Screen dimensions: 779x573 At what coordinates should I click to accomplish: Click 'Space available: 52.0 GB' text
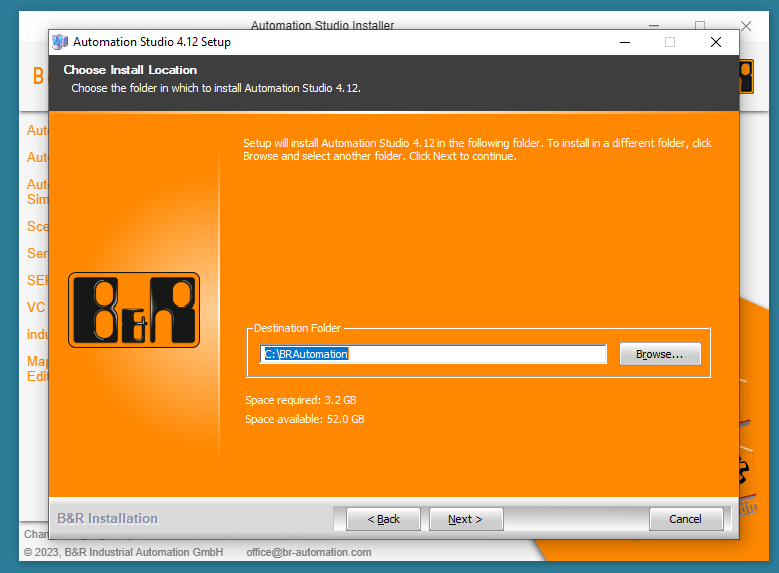[x=305, y=419]
